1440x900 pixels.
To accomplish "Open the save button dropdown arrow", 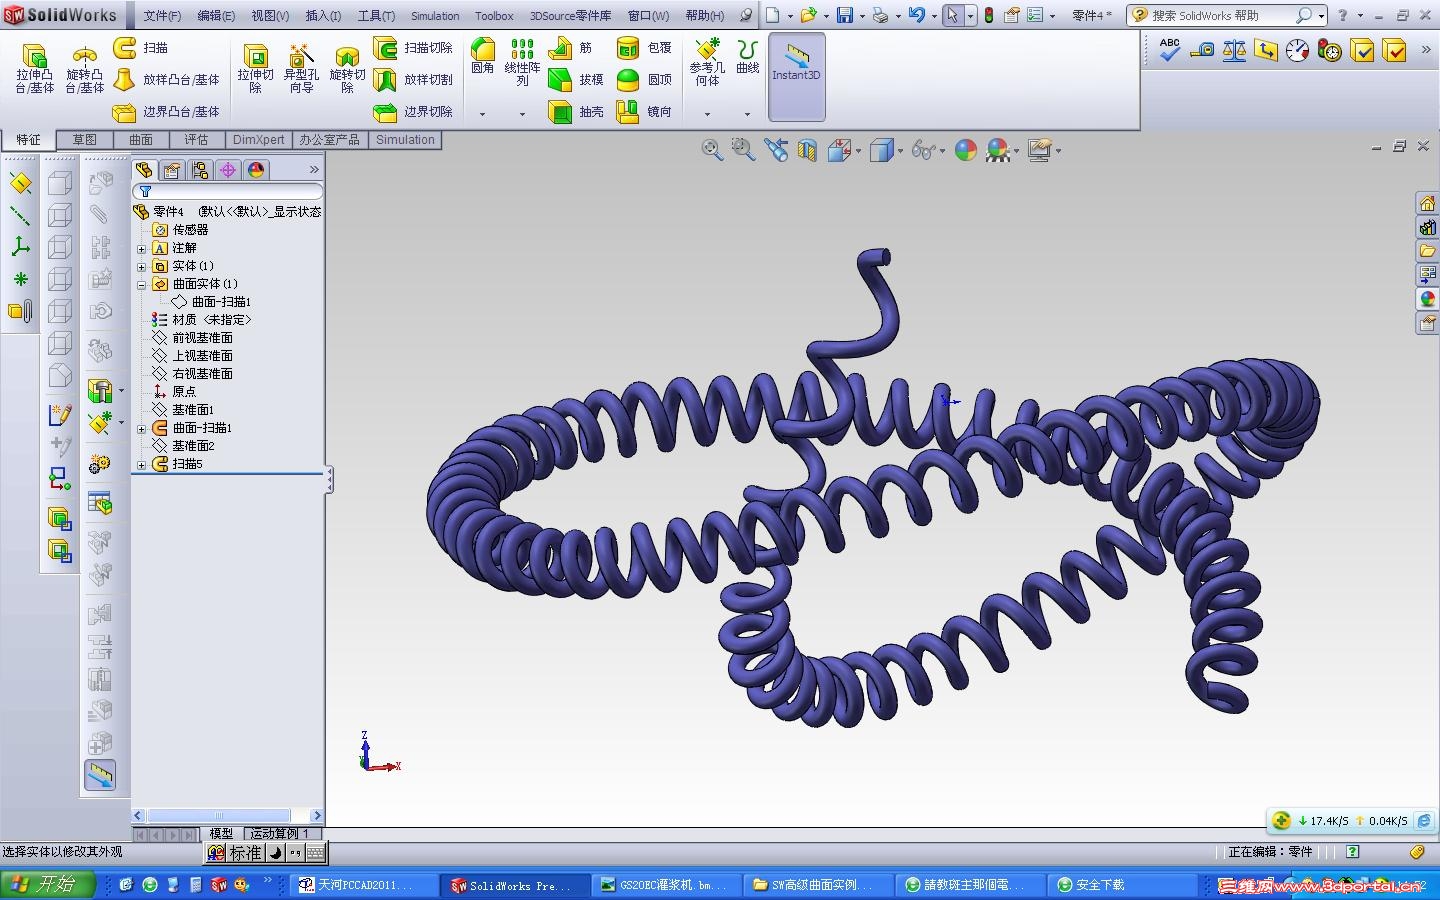I will 861,16.
